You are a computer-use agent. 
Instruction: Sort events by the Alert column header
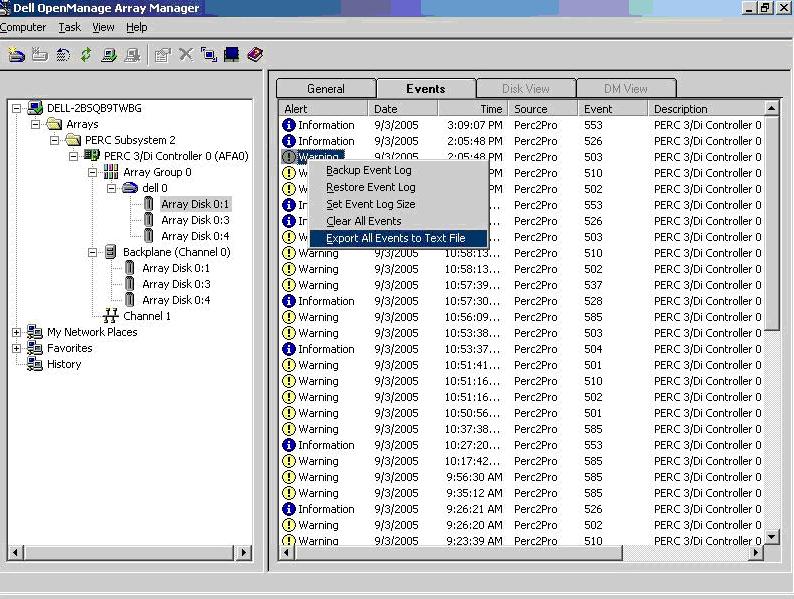[x=323, y=108]
